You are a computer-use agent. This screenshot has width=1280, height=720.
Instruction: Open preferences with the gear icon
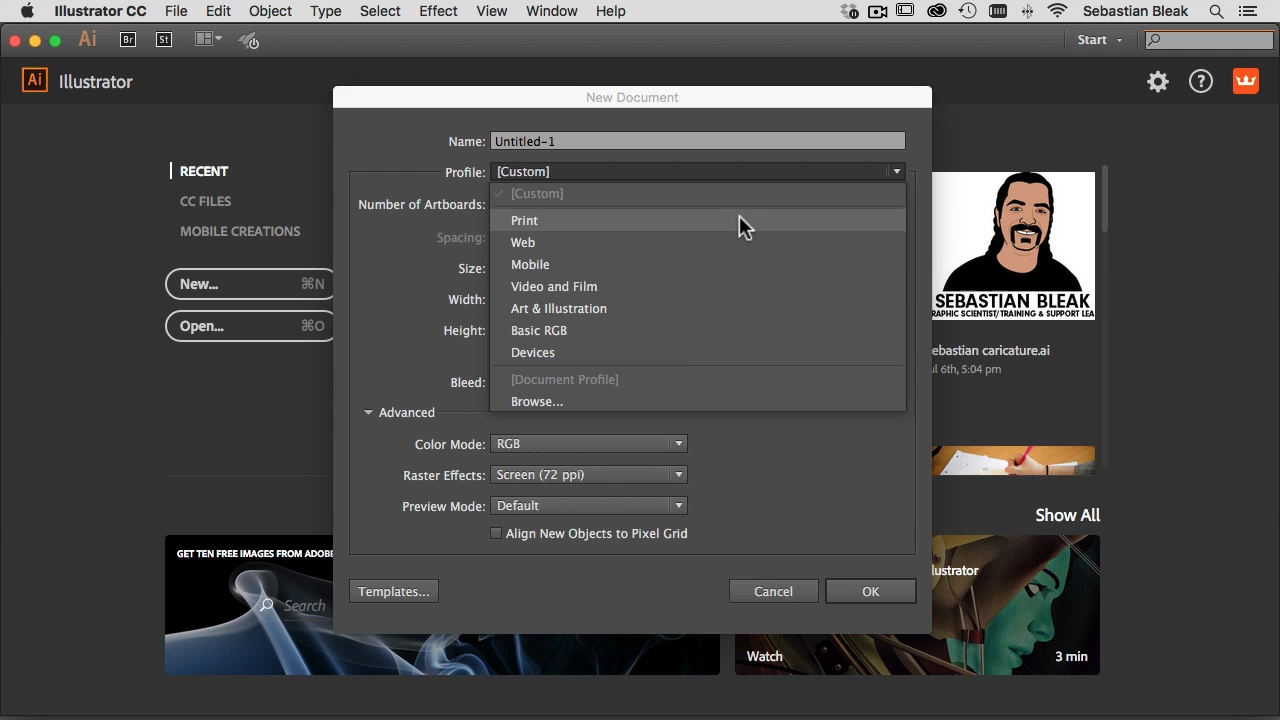point(1158,82)
